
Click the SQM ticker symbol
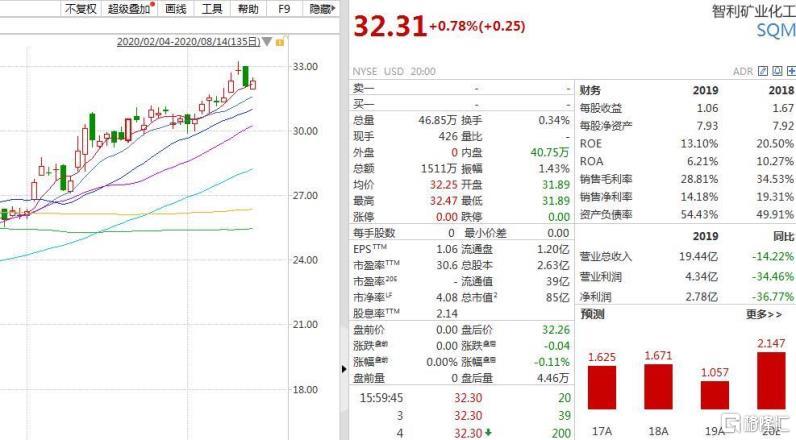coord(776,30)
